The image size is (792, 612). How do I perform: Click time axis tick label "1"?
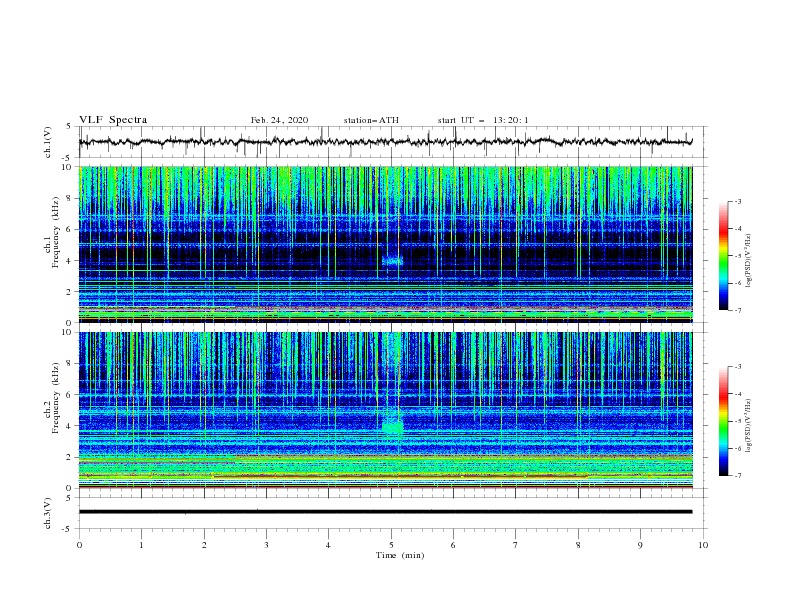[x=141, y=545]
